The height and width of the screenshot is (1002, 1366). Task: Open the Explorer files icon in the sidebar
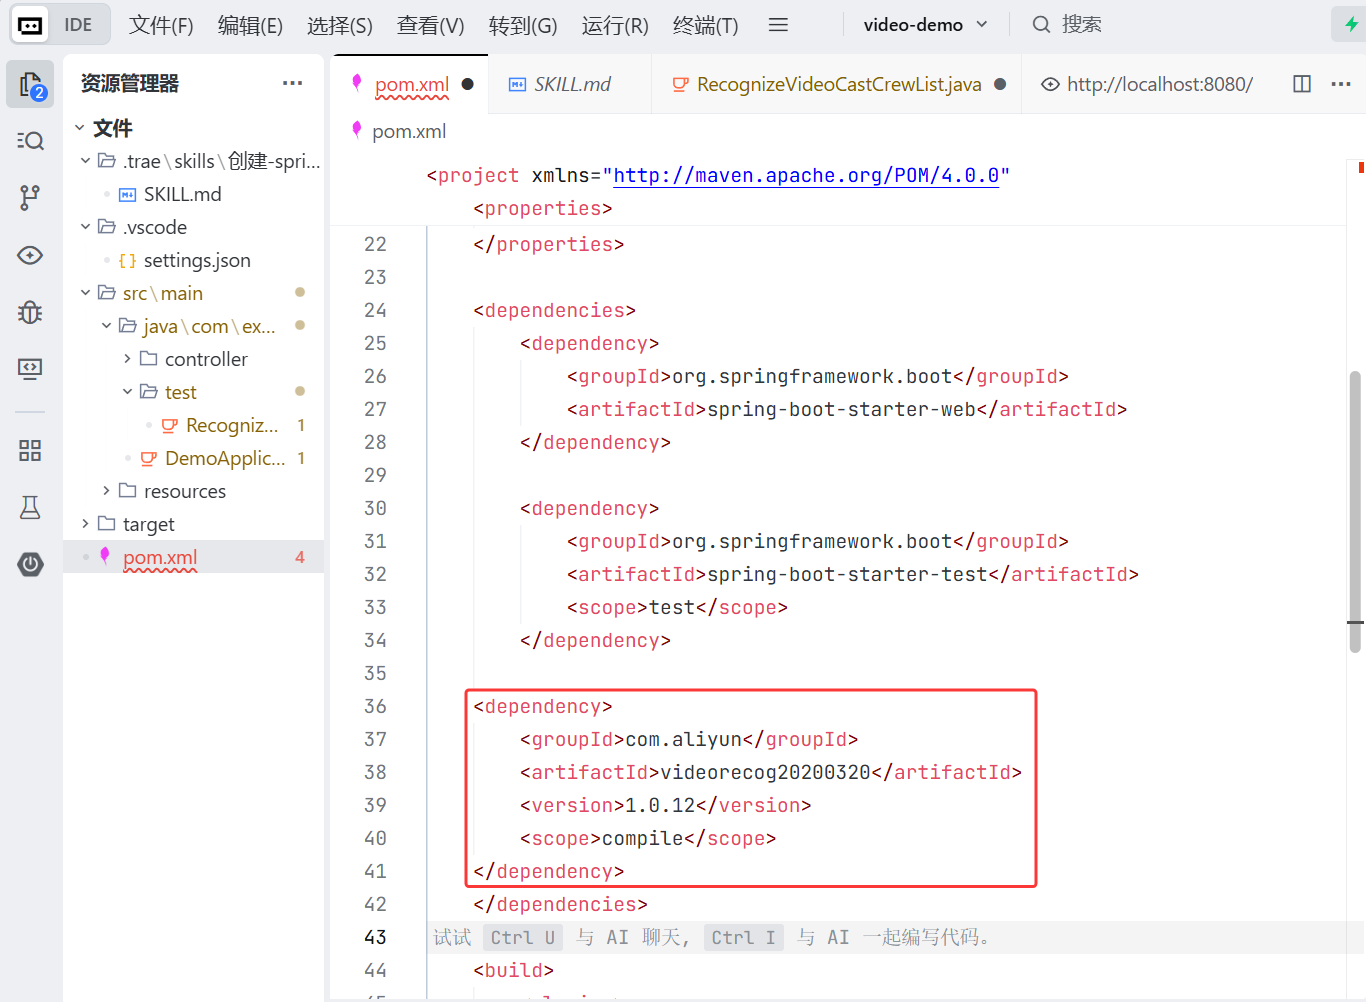point(30,84)
